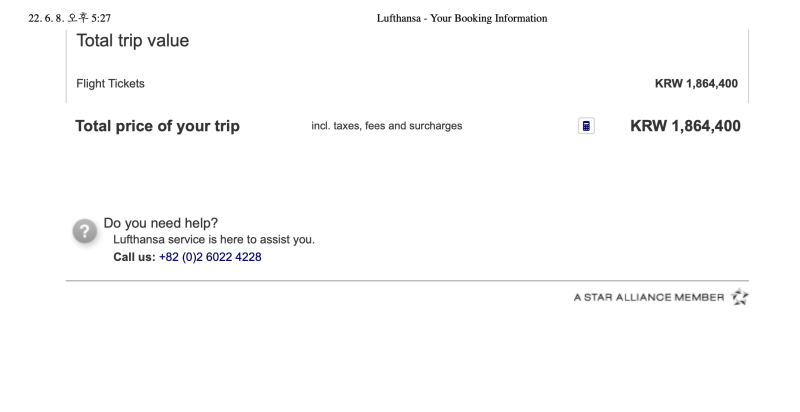Click the Star Alliance star logo
Viewport: 800px width, 412px height.
point(739,297)
